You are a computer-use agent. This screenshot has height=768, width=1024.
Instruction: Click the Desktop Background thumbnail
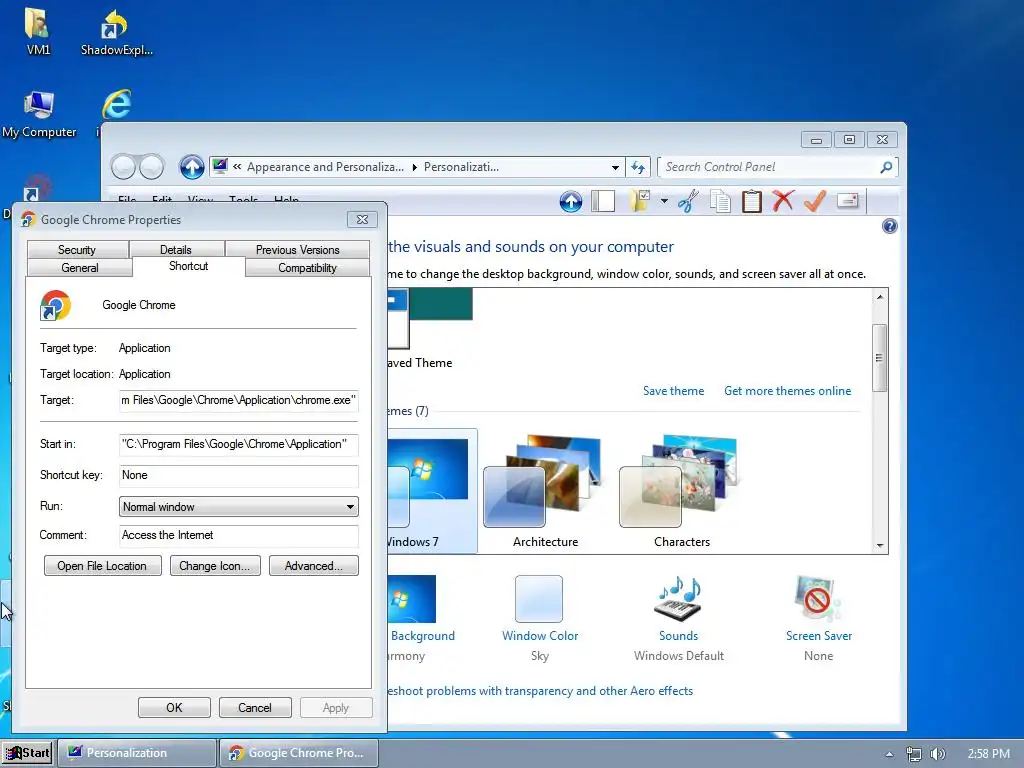[x=412, y=599]
